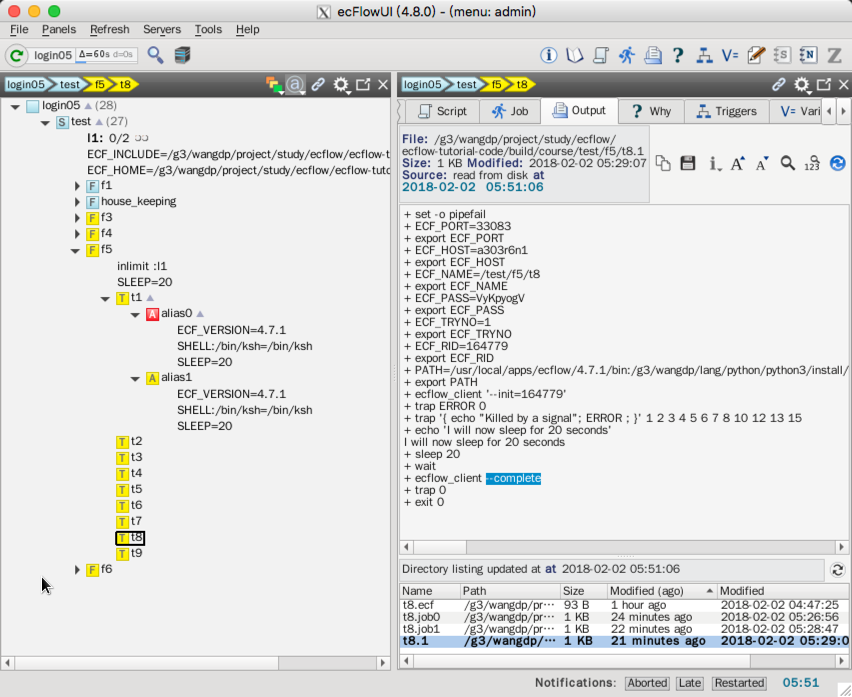Open the Zombies Z icon in the top toolbar
The image size is (852, 697).
834,55
